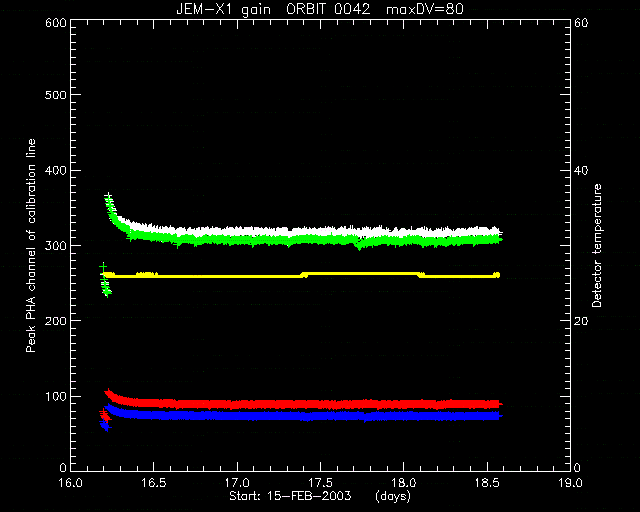
Task: Click the 100 tick label on left axis
Action: (x=56, y=396)
